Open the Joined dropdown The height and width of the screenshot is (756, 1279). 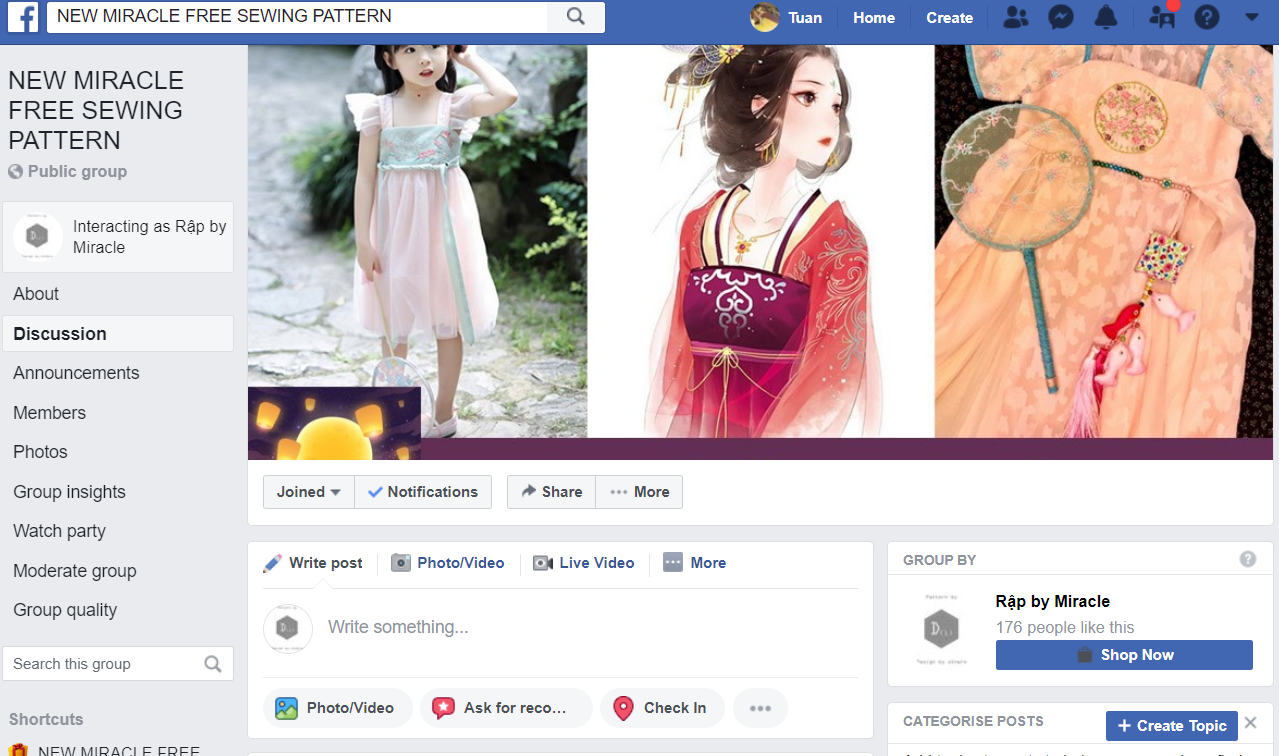tap(309, 492)
